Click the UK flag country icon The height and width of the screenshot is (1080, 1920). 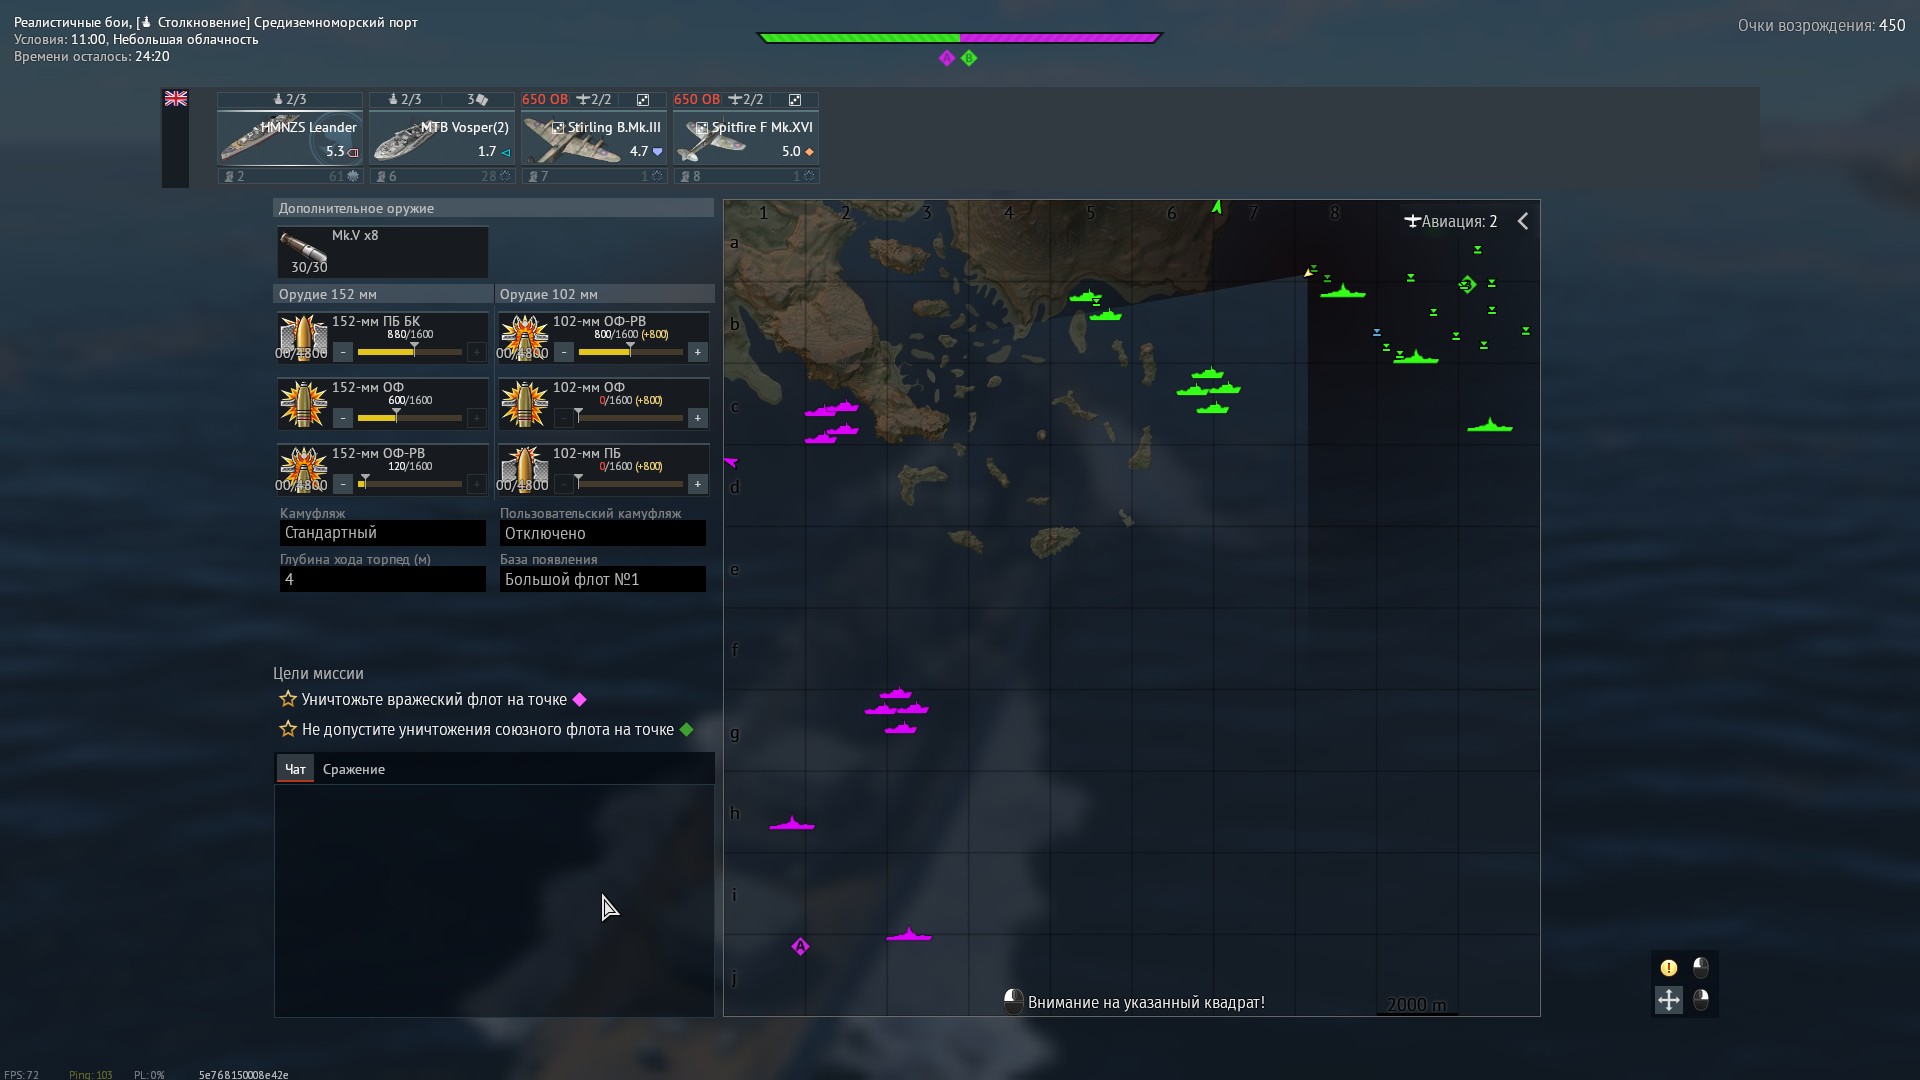(176, 98)
